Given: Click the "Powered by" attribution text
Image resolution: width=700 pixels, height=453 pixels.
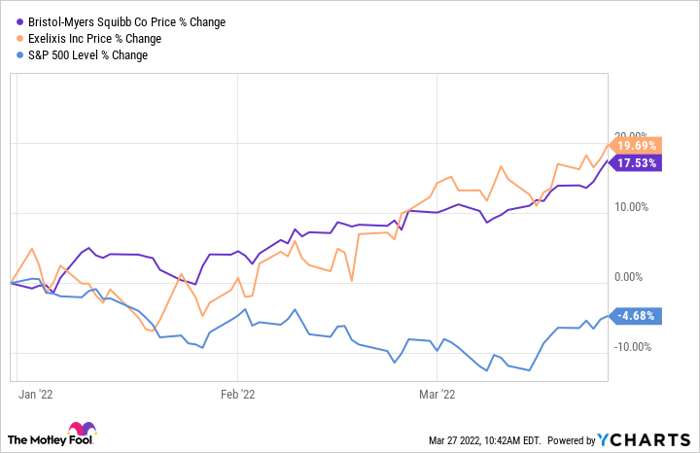Looking at the screenshot, I should click(570, 440).
